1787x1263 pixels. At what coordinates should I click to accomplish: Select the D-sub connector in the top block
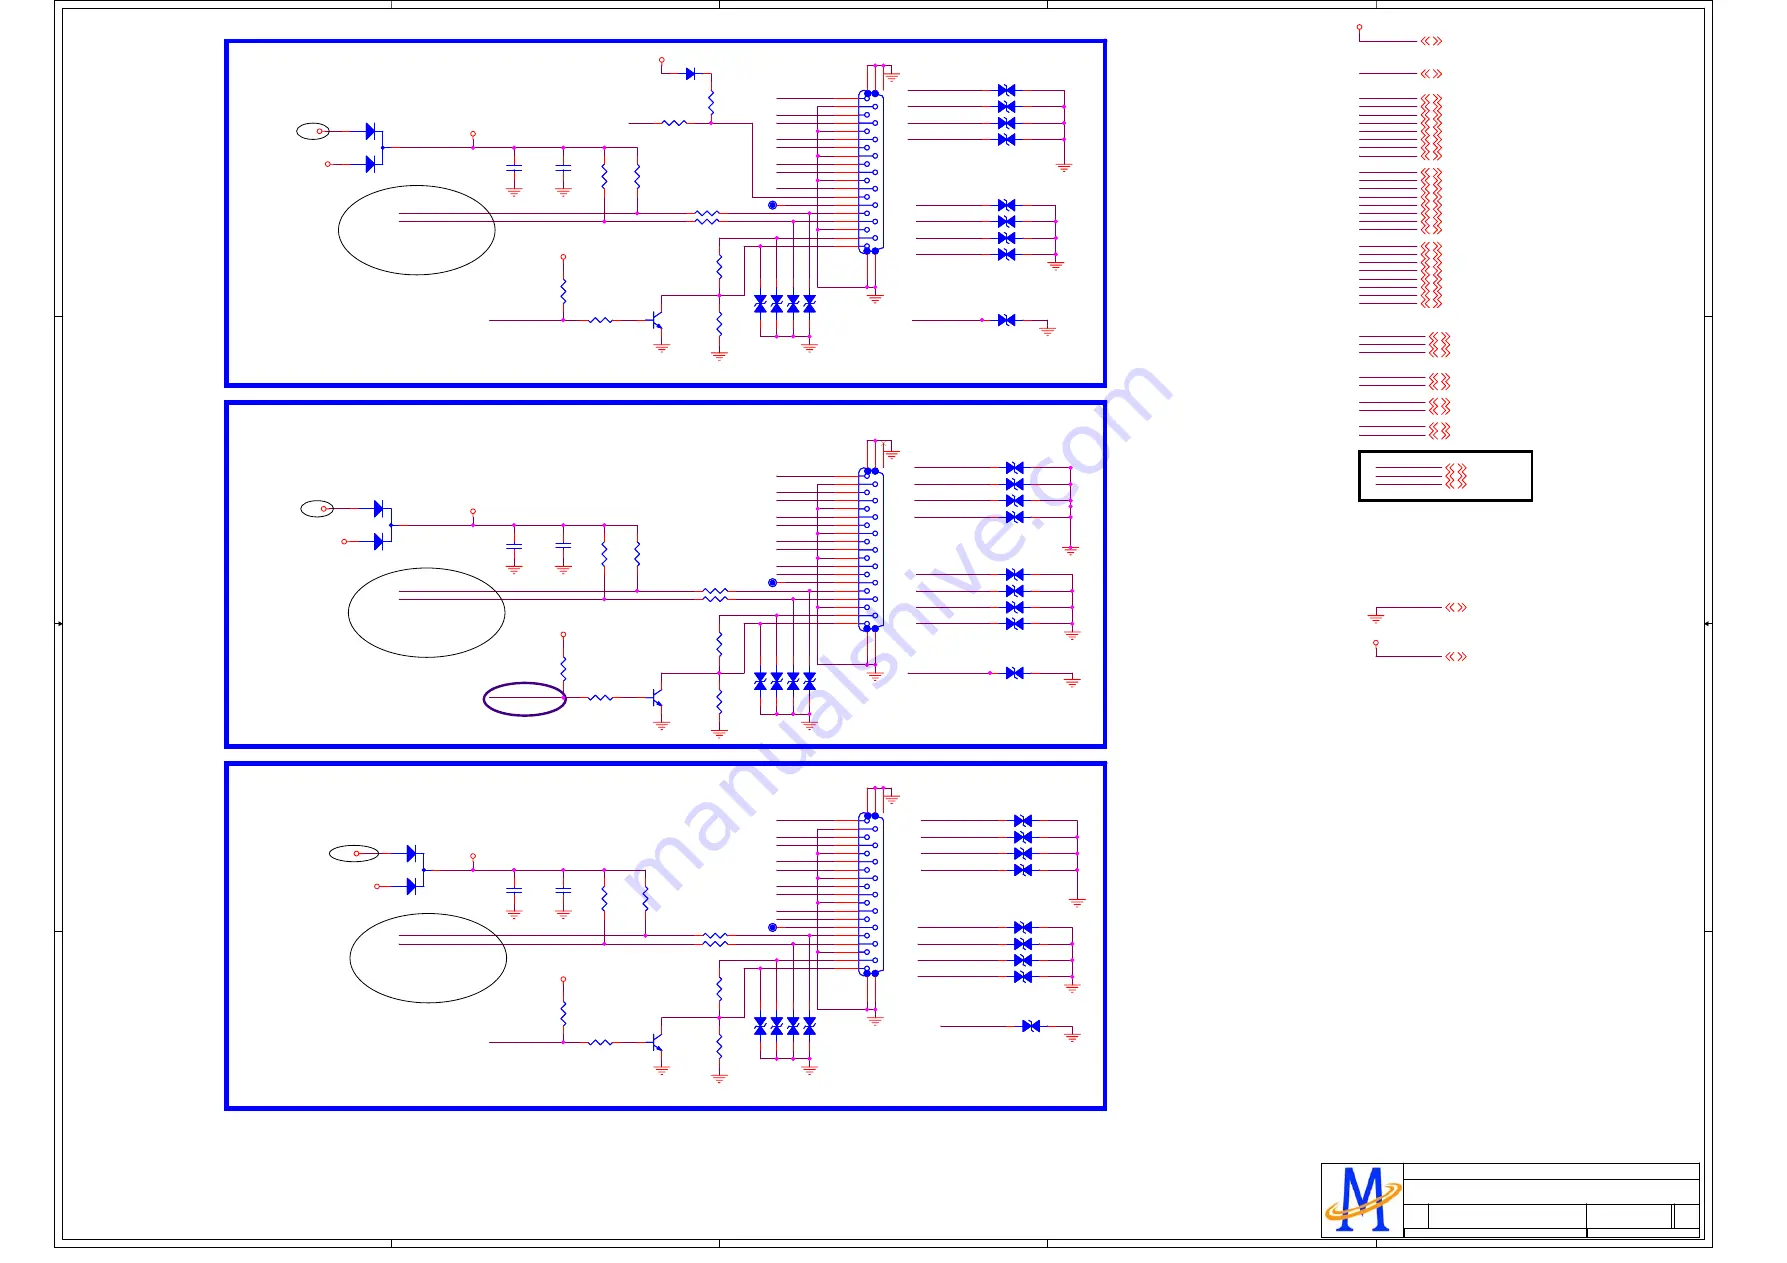(x=871, y=172)
